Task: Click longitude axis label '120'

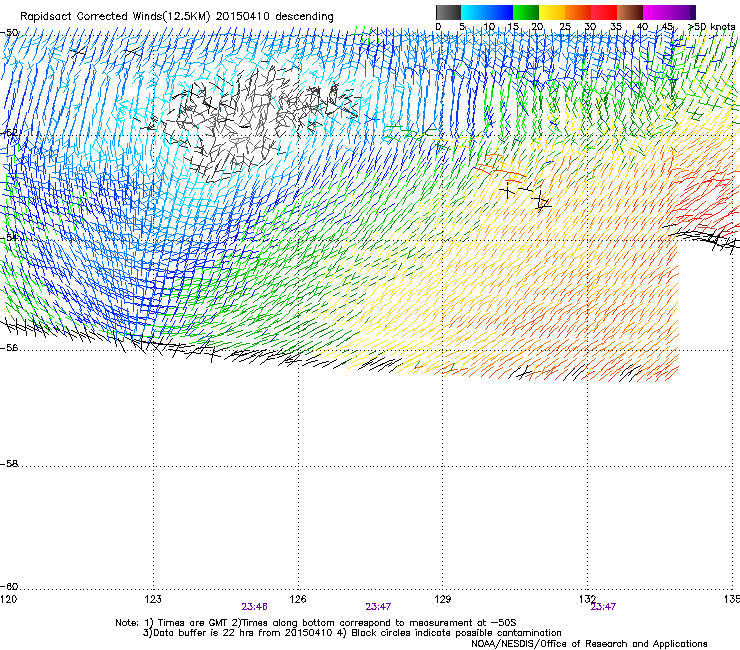Action: 8,599
